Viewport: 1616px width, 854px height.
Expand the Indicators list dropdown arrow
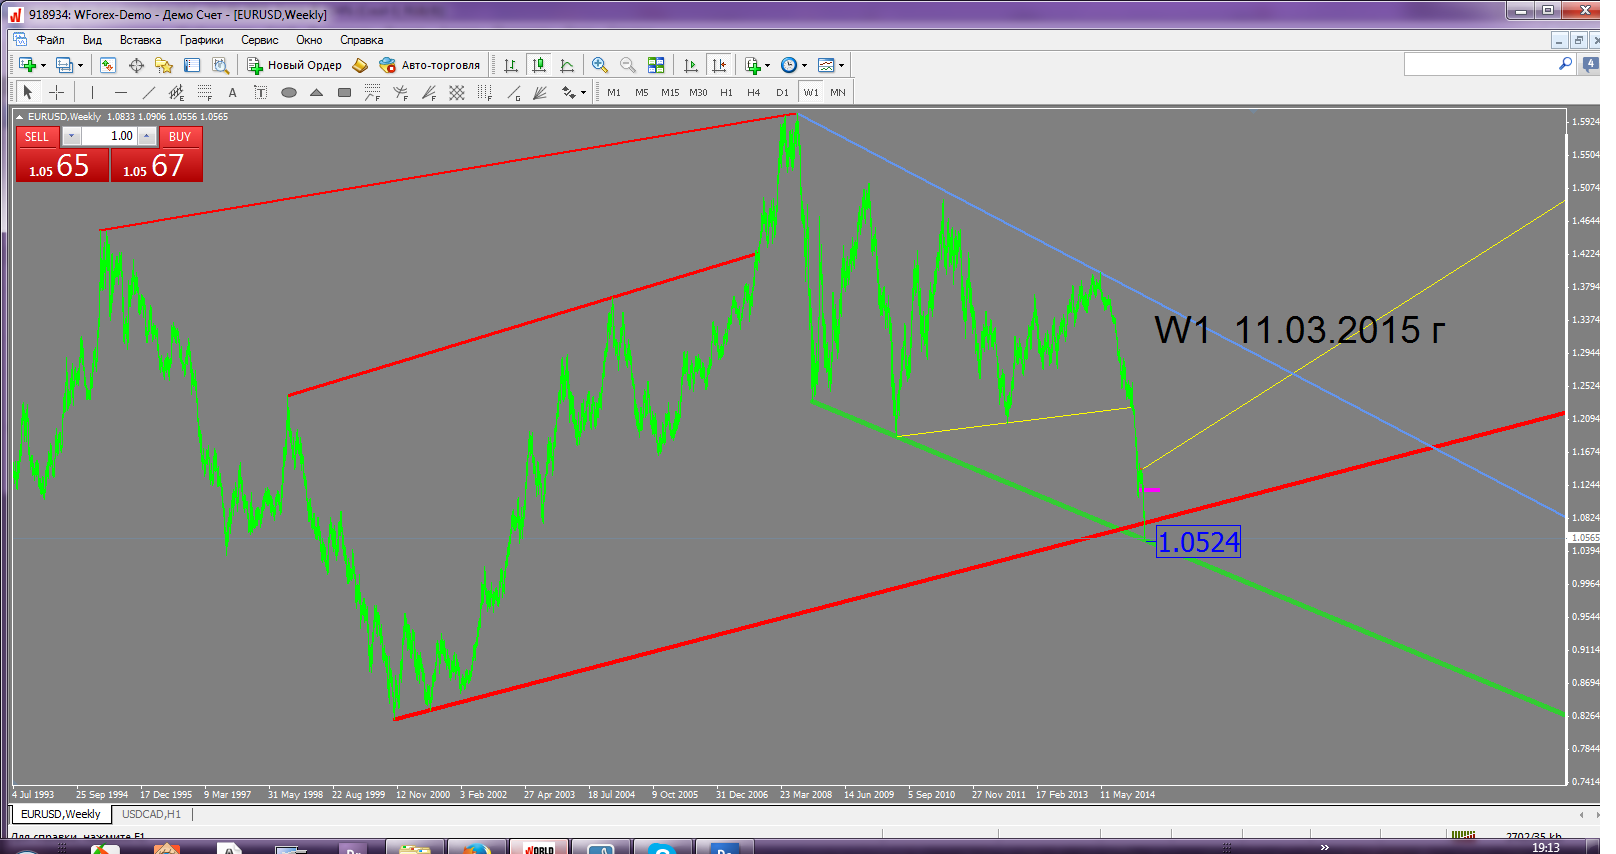767,66
